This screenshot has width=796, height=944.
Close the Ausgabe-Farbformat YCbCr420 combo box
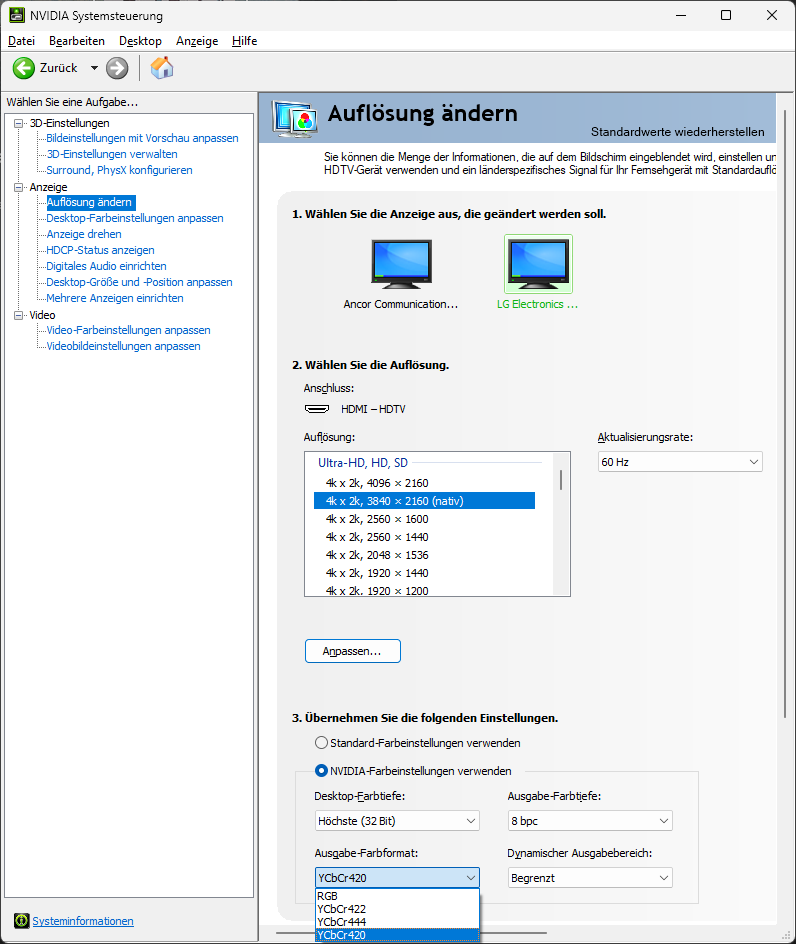pyautogui.click(x=397, y=878)
